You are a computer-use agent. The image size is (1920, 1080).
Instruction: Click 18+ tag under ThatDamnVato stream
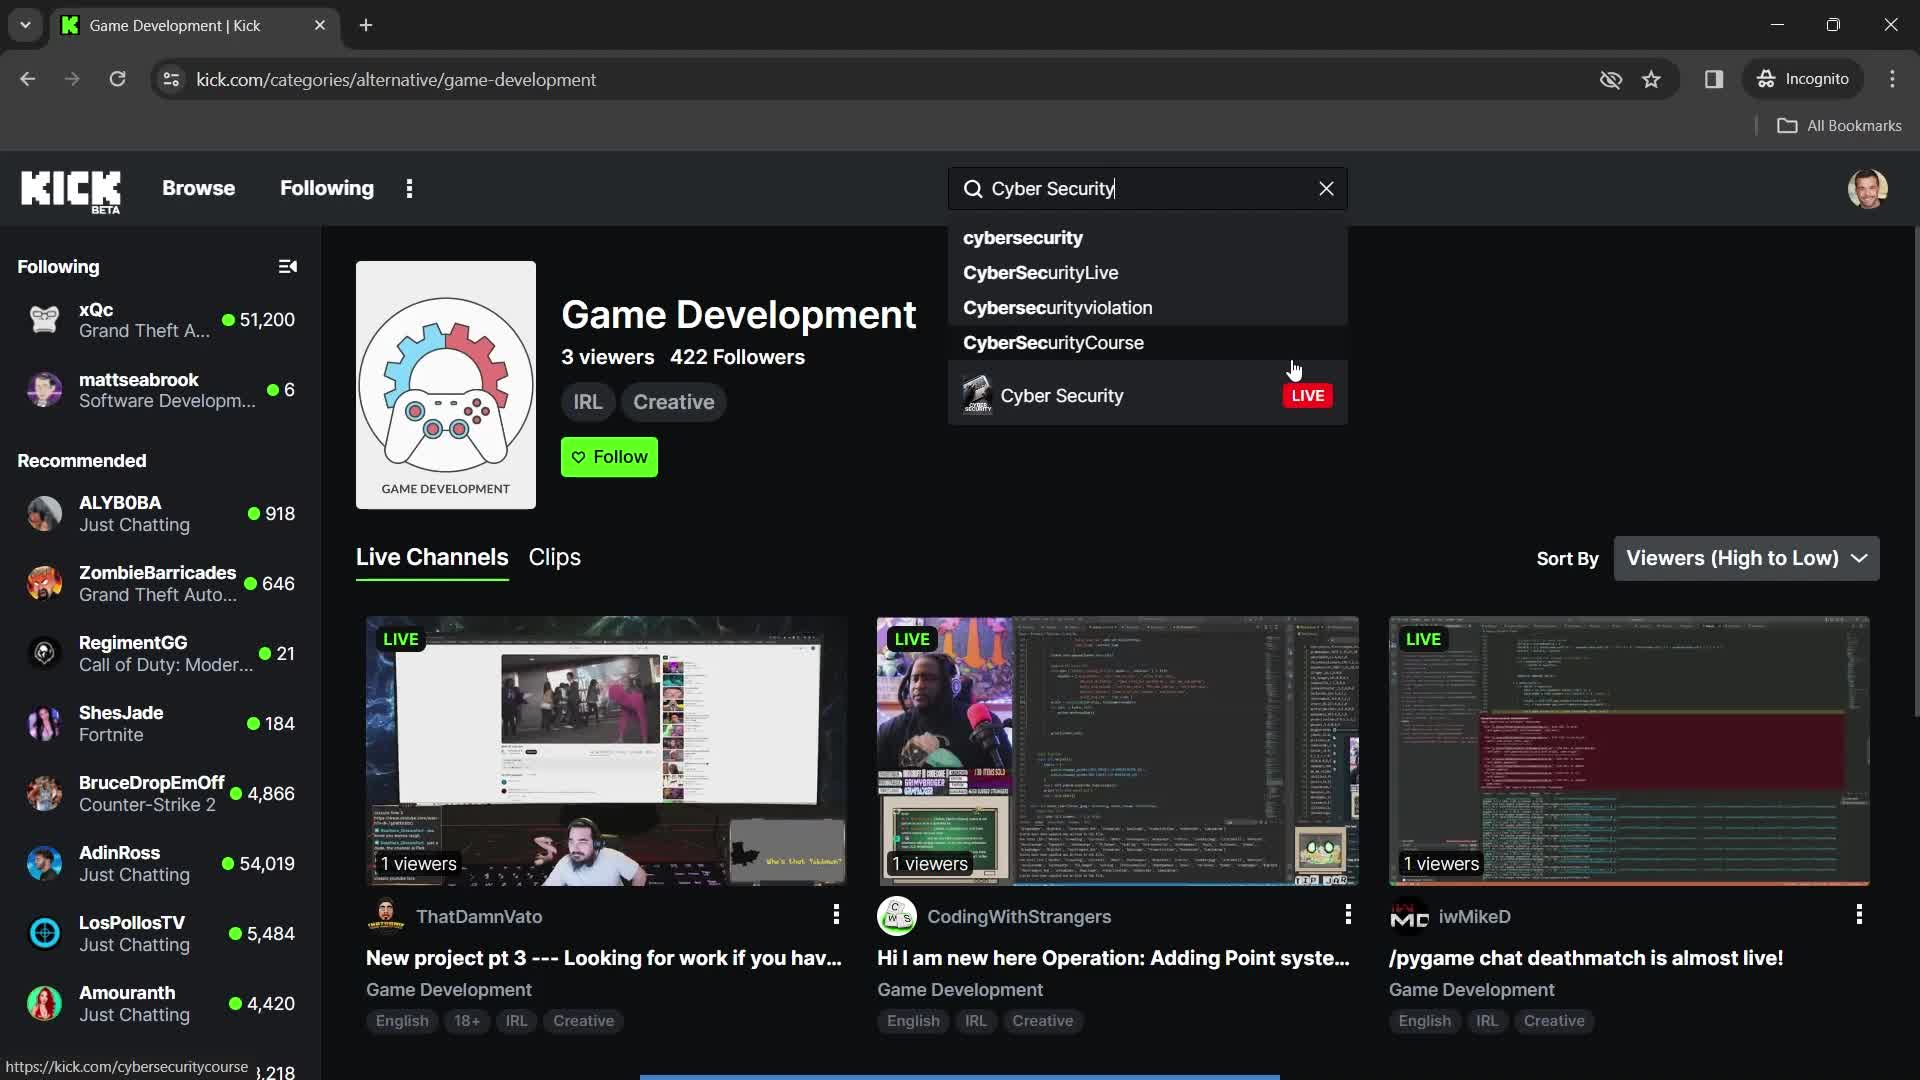coord(467,1021)
